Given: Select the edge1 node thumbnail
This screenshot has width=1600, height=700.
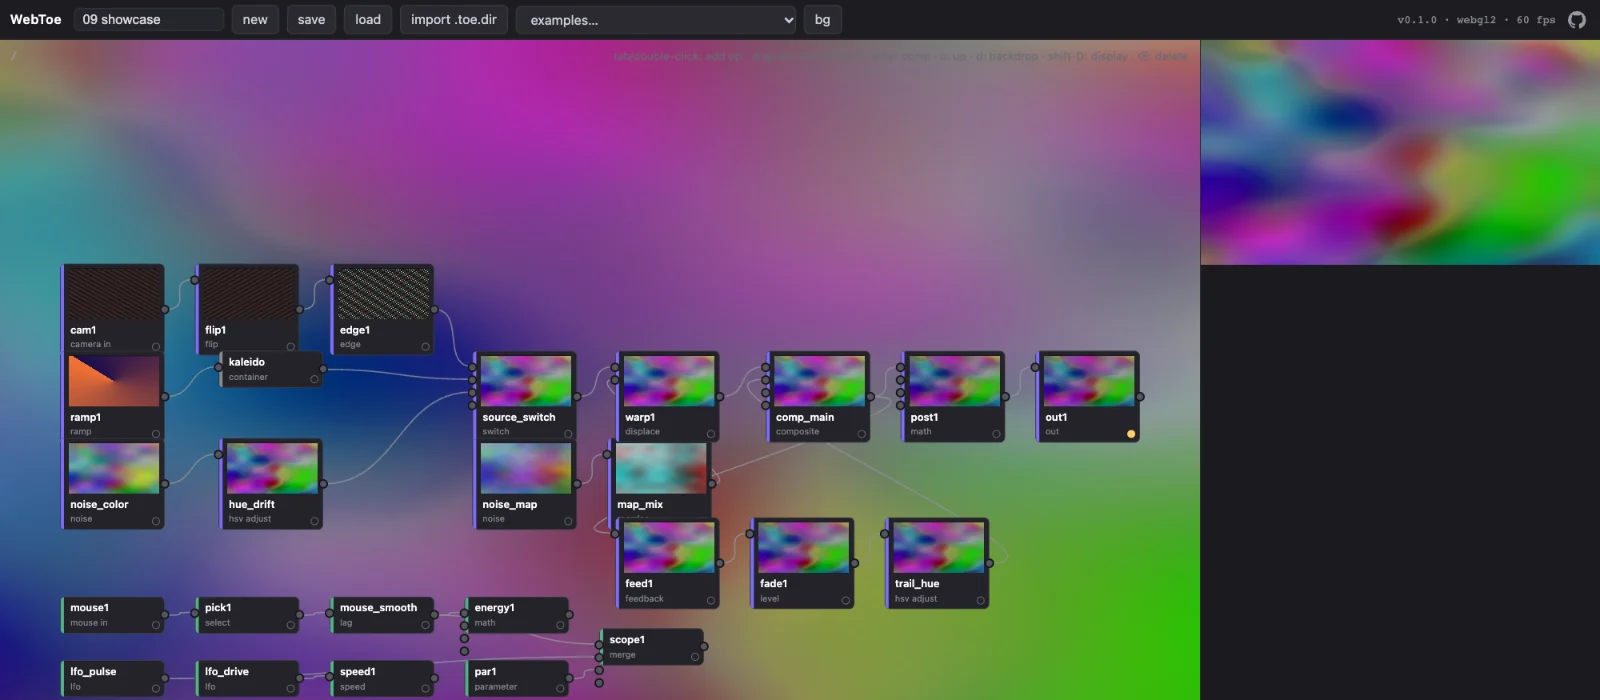Looking at the screenshot, I should tap(383, 294).
